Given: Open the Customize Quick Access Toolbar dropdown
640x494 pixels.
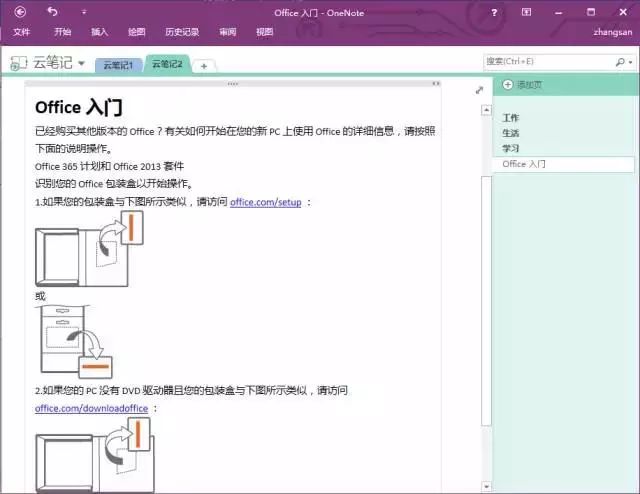Looking at the screenshot, I should click(84, 12).
